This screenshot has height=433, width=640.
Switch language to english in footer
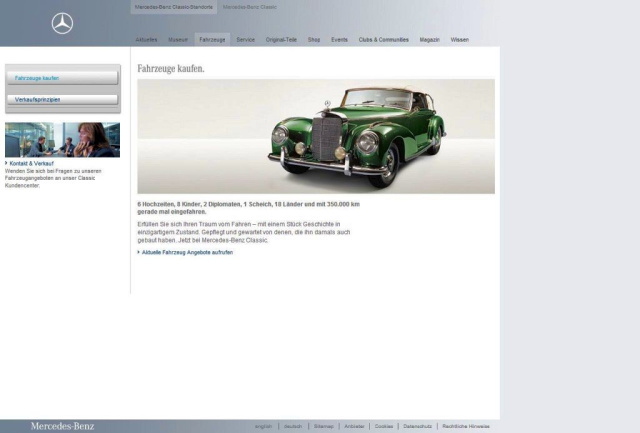pos(263,426)
